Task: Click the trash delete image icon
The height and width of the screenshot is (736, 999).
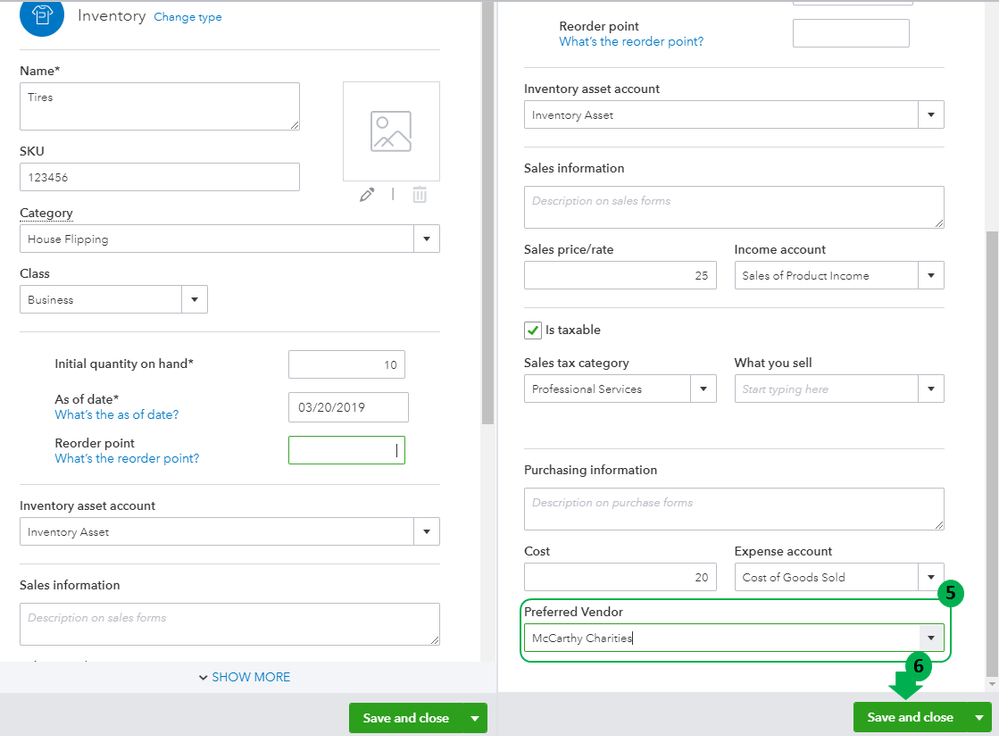Action: point(420,195)
